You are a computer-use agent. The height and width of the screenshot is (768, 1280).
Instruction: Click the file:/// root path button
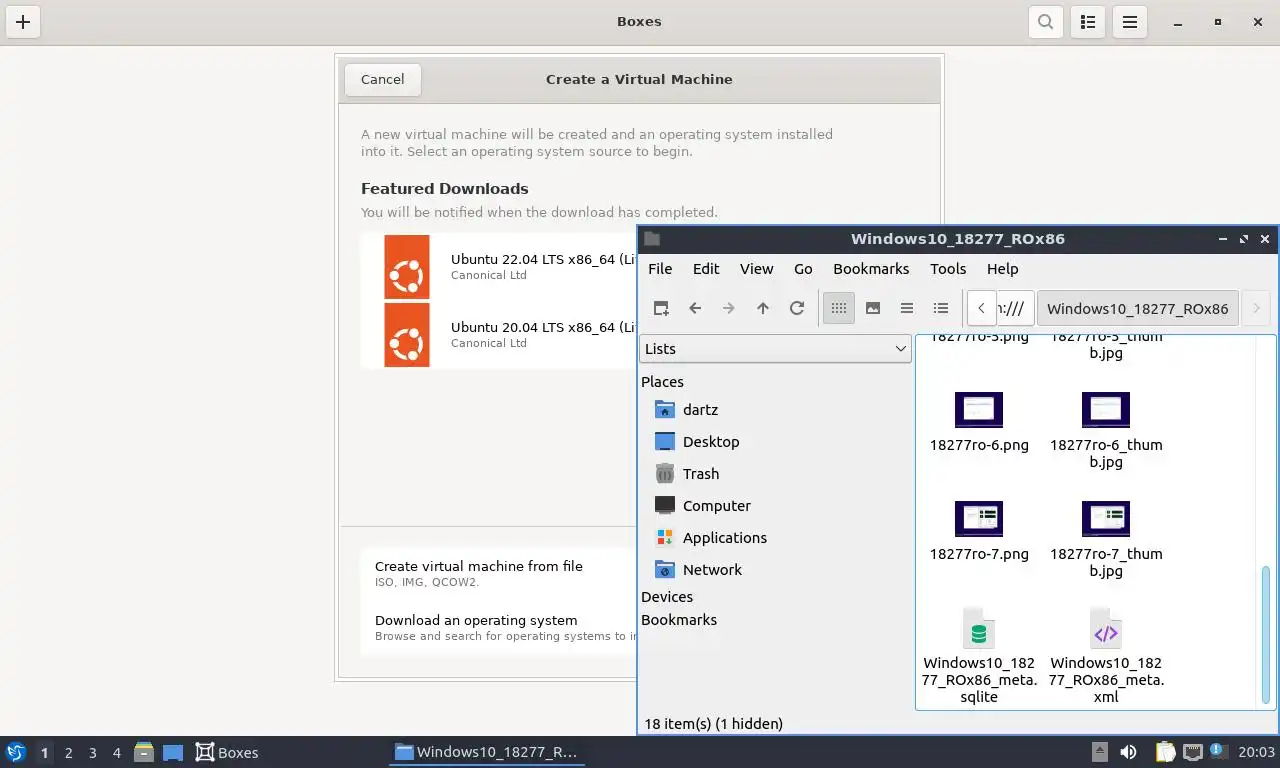tap(1014, 308)
